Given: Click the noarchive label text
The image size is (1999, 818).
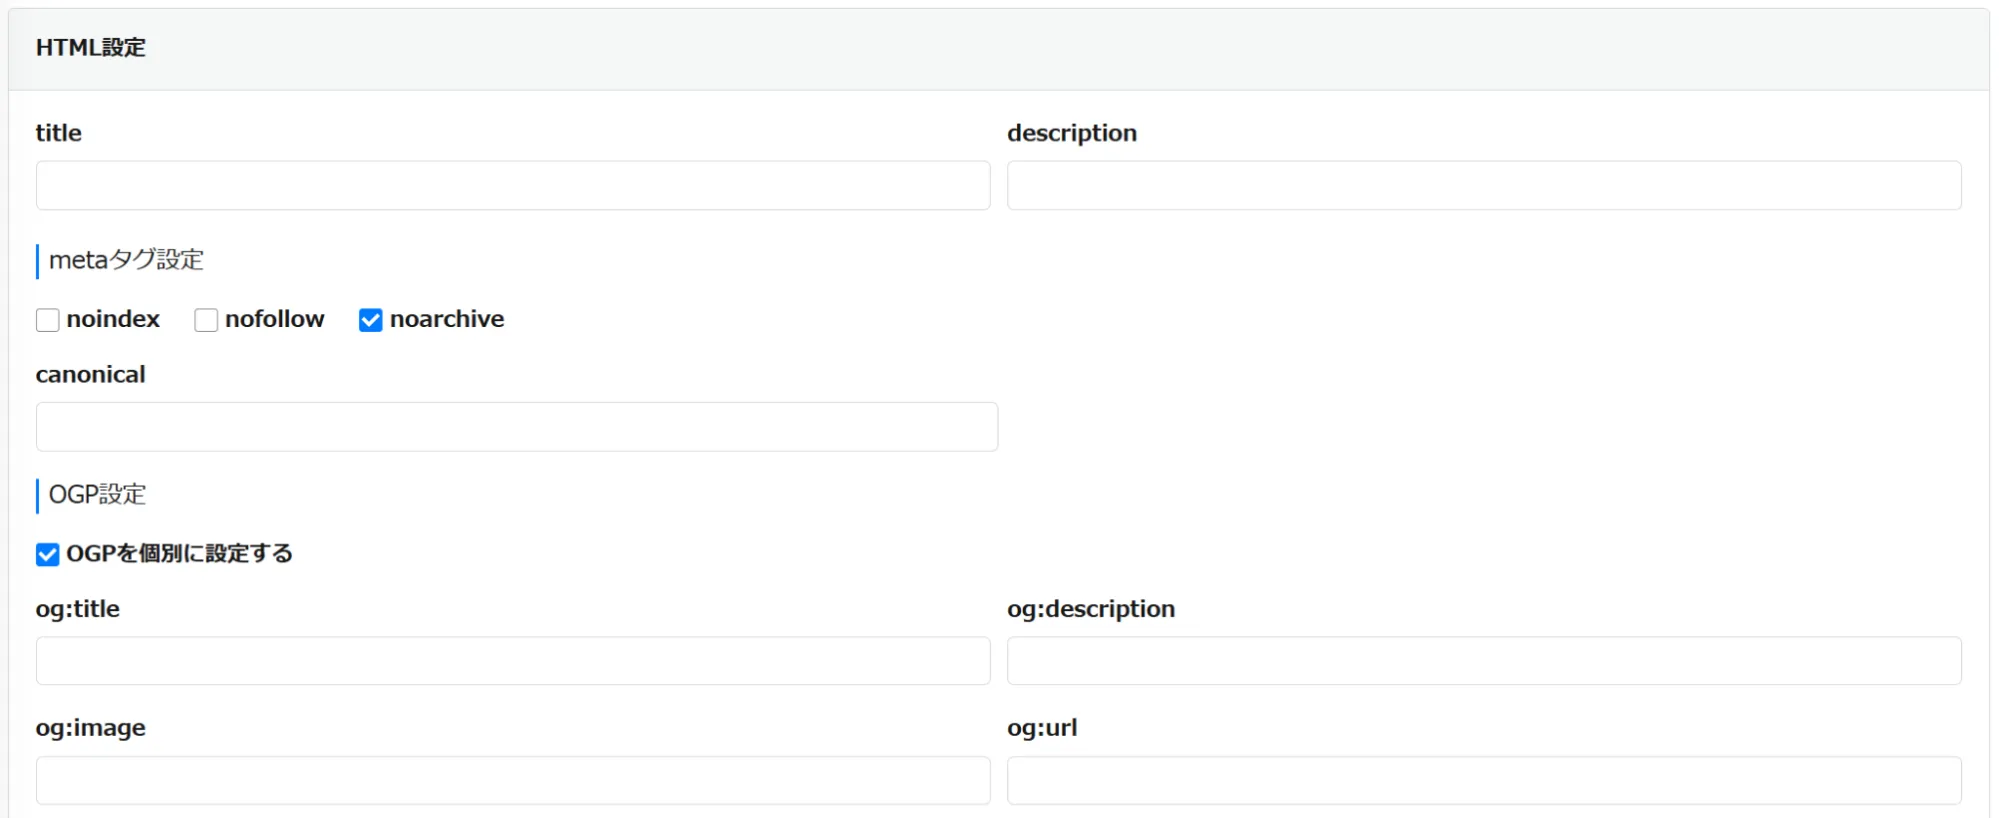Looking at the screenshot, I should point(446,319).
